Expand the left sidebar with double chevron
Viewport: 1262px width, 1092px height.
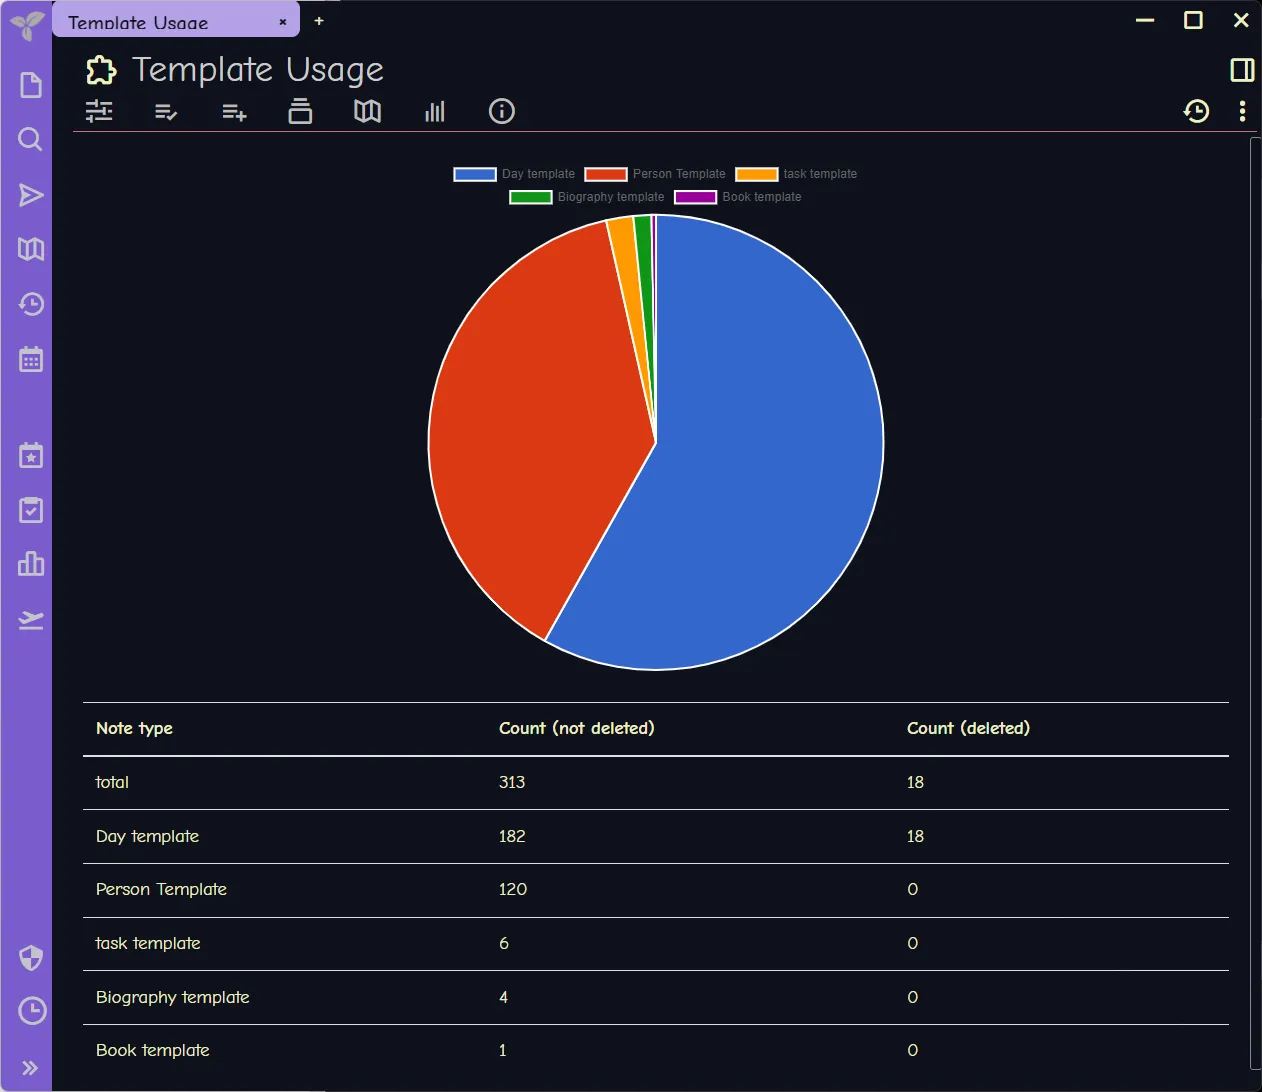[x=30, y=1068]
